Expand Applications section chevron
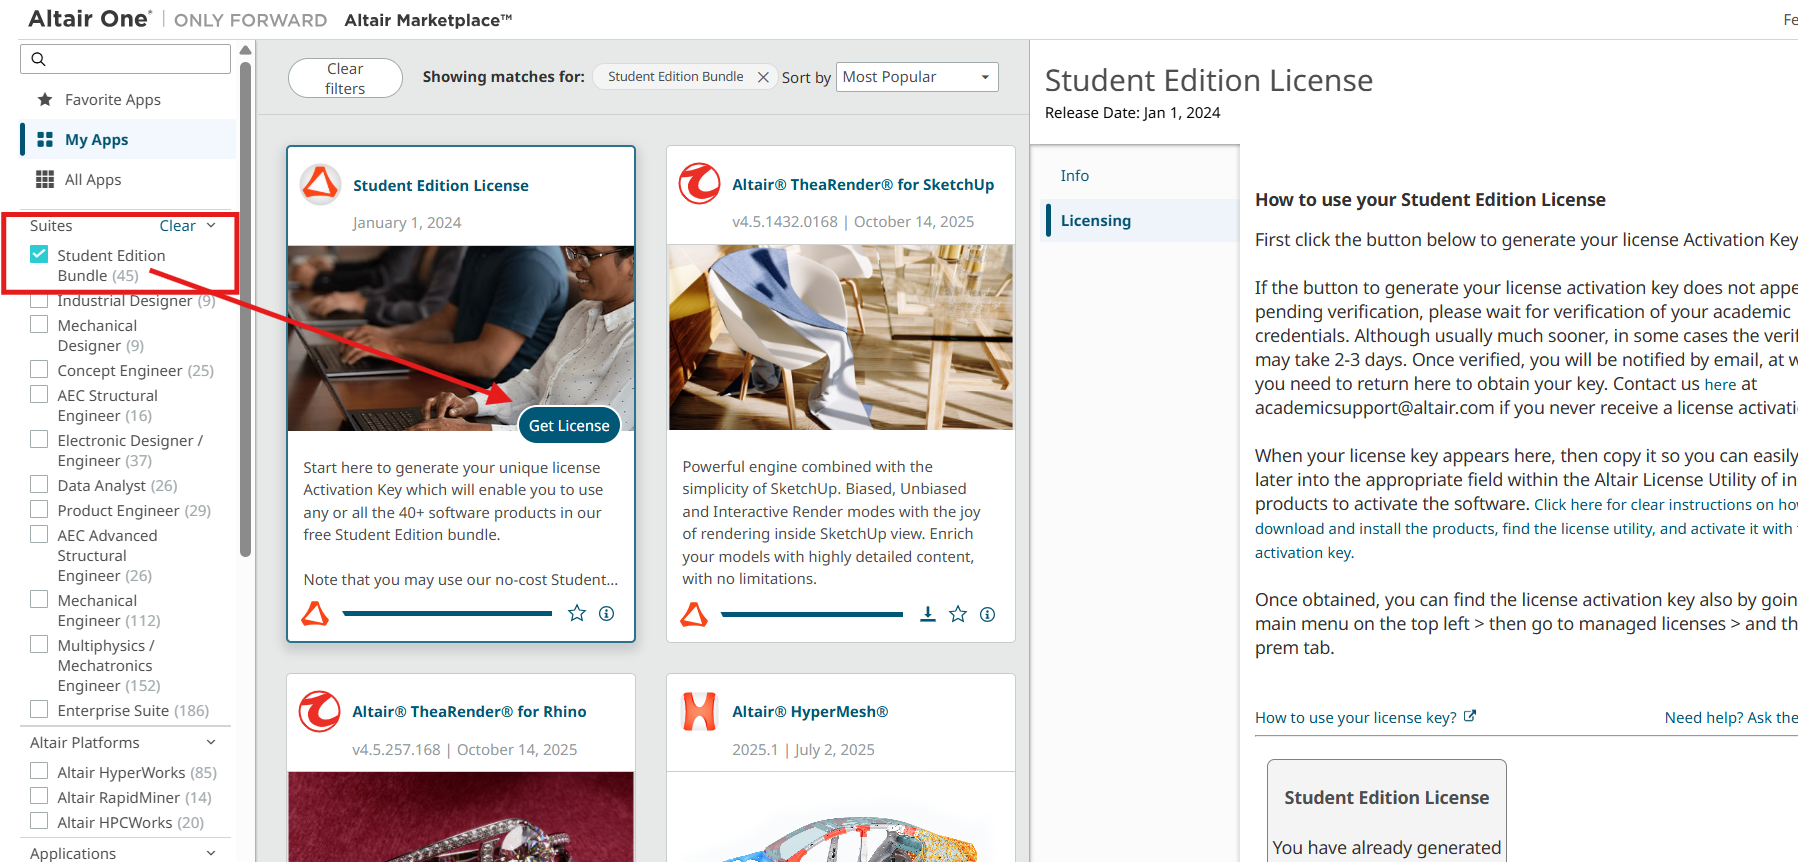The width and height of the screenshot is (1798, 862). click(211, 853)
